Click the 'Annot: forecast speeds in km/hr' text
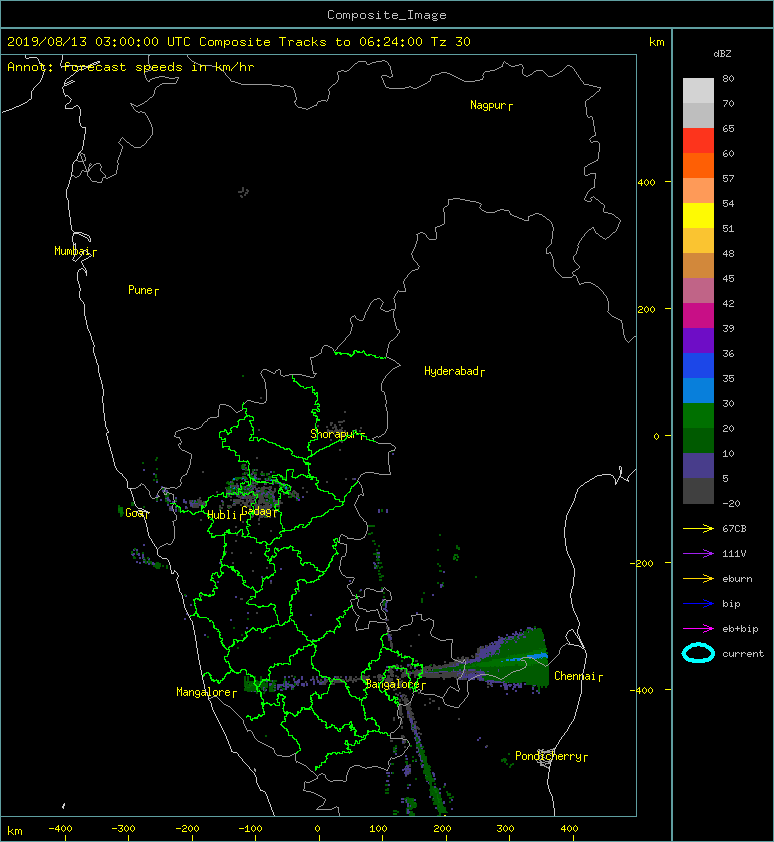Viewport: 774px width, 842px height. coord(131,67)
